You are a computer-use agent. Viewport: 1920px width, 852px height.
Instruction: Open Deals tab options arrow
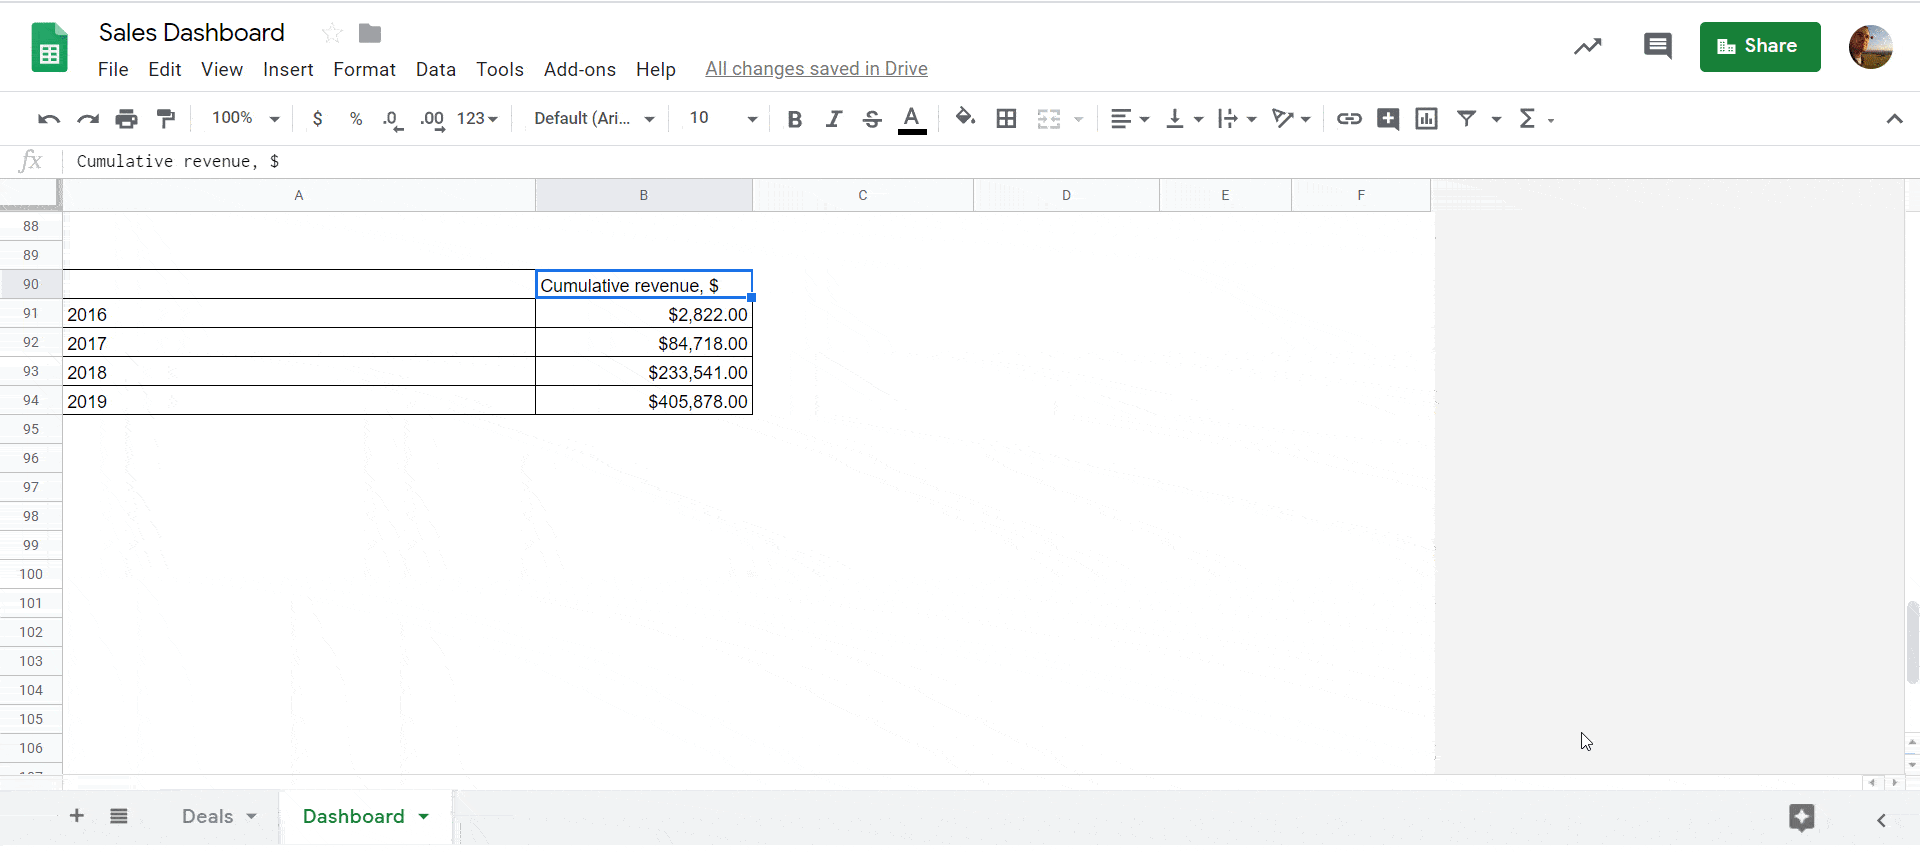click(252, 817)
